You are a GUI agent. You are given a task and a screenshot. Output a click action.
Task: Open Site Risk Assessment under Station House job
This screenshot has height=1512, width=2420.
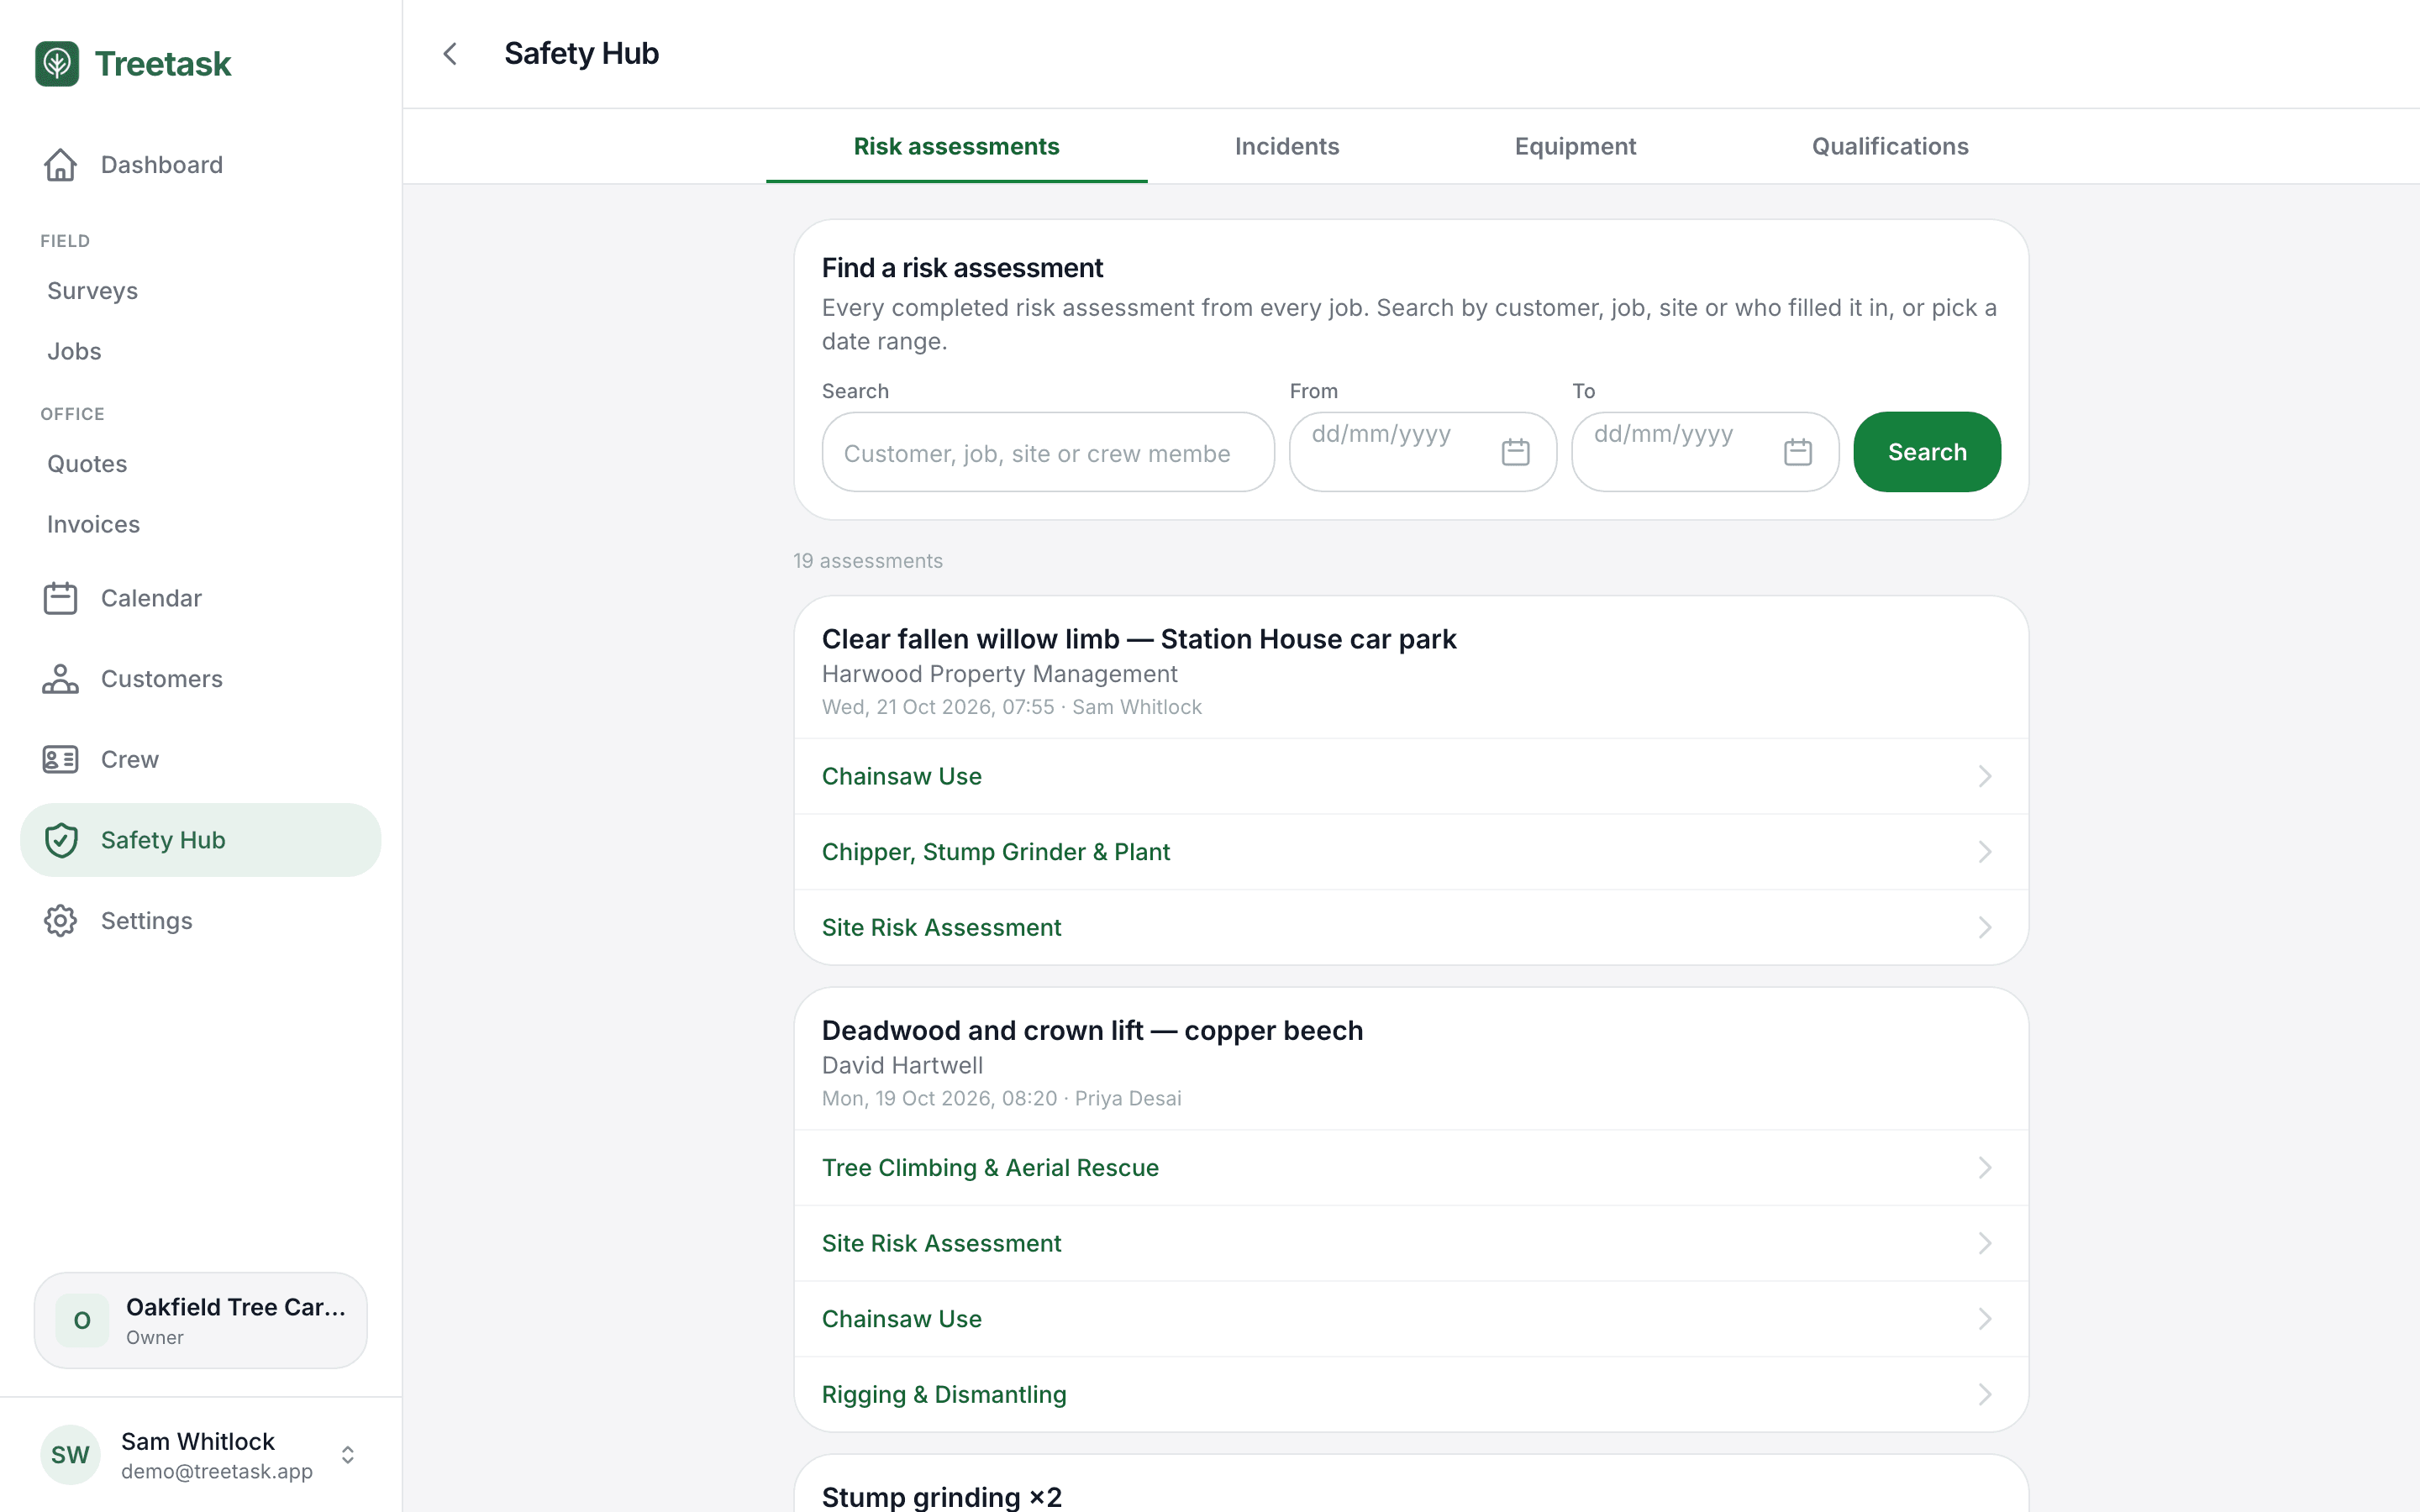tap(1411, 927)
